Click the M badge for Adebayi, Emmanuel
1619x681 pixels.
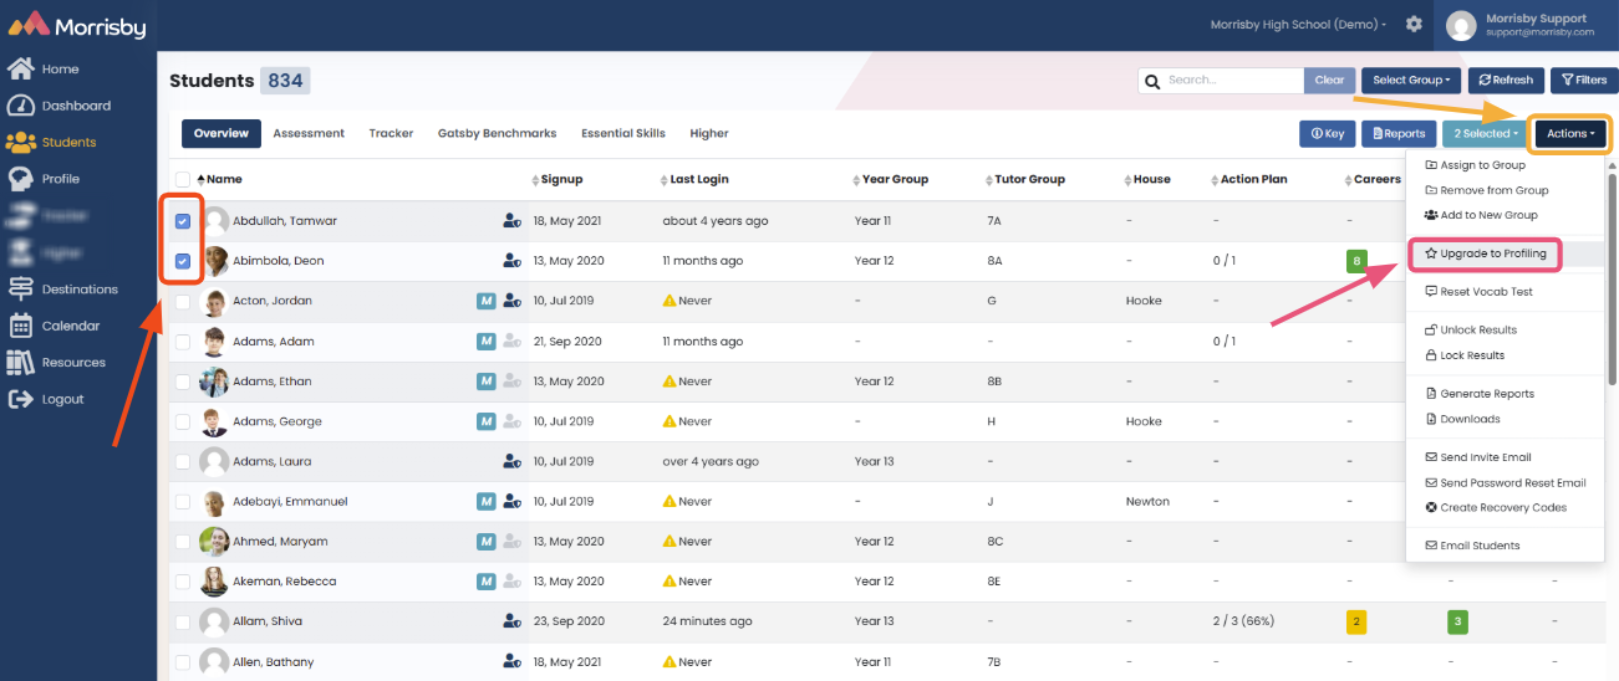point(486,501)
